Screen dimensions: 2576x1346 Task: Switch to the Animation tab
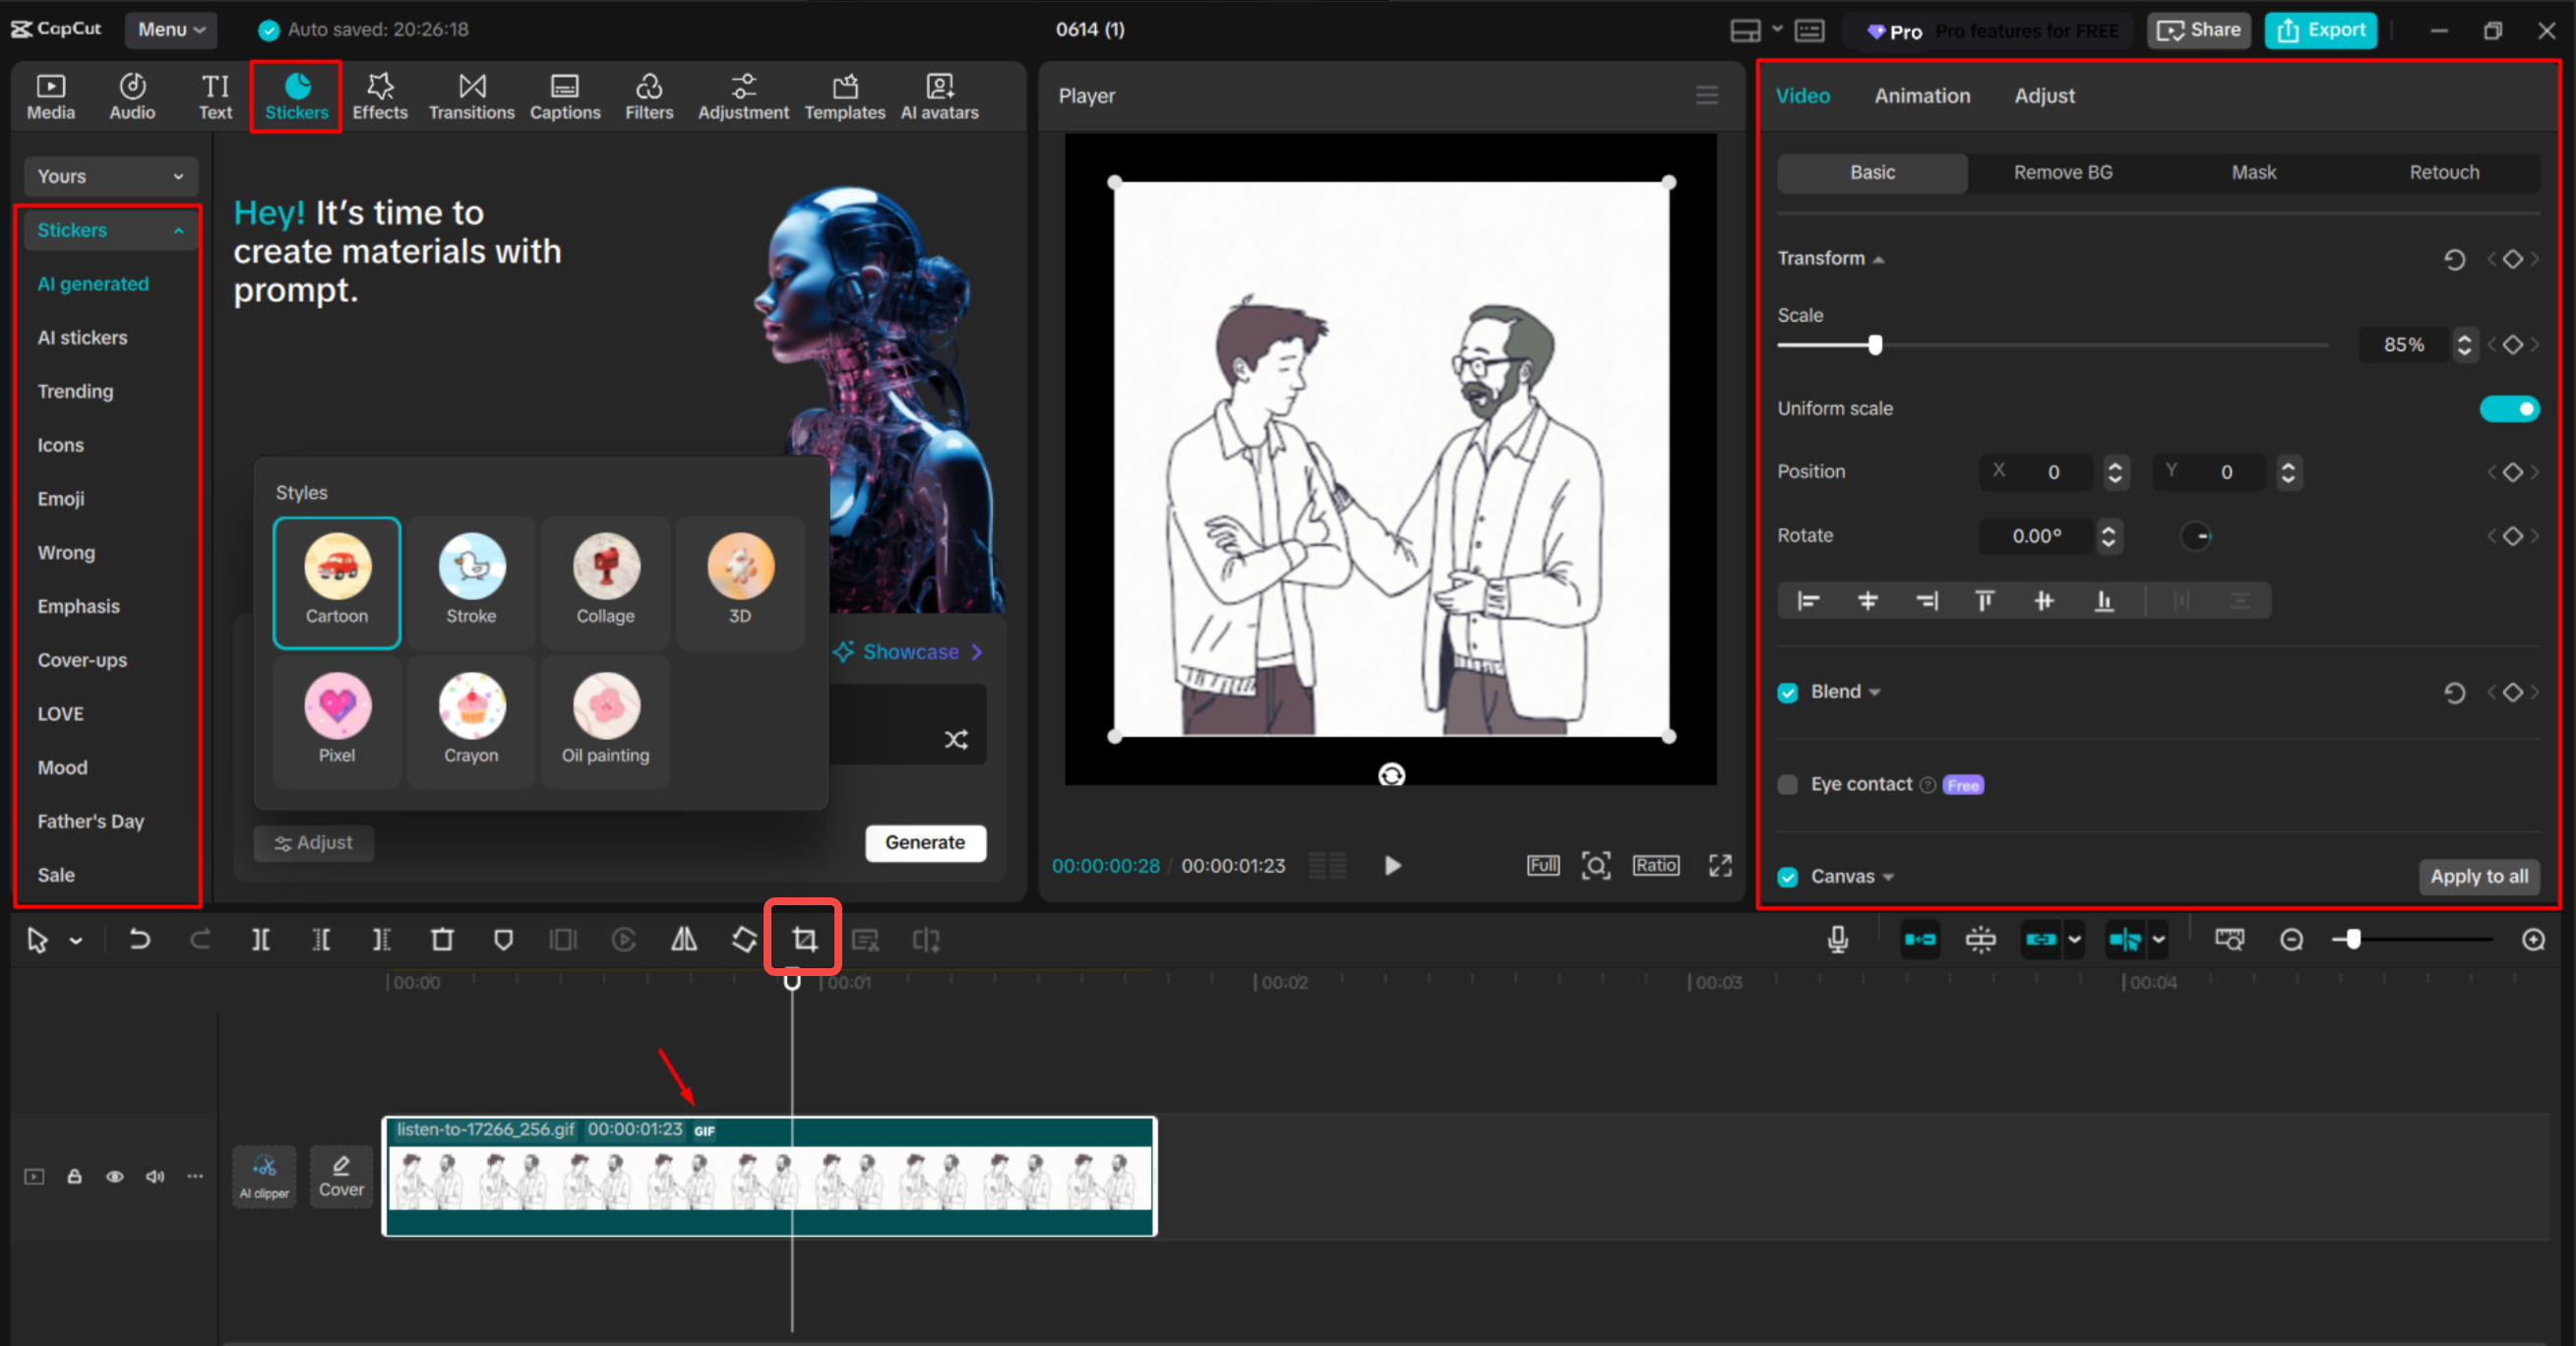pos(1922,95)
